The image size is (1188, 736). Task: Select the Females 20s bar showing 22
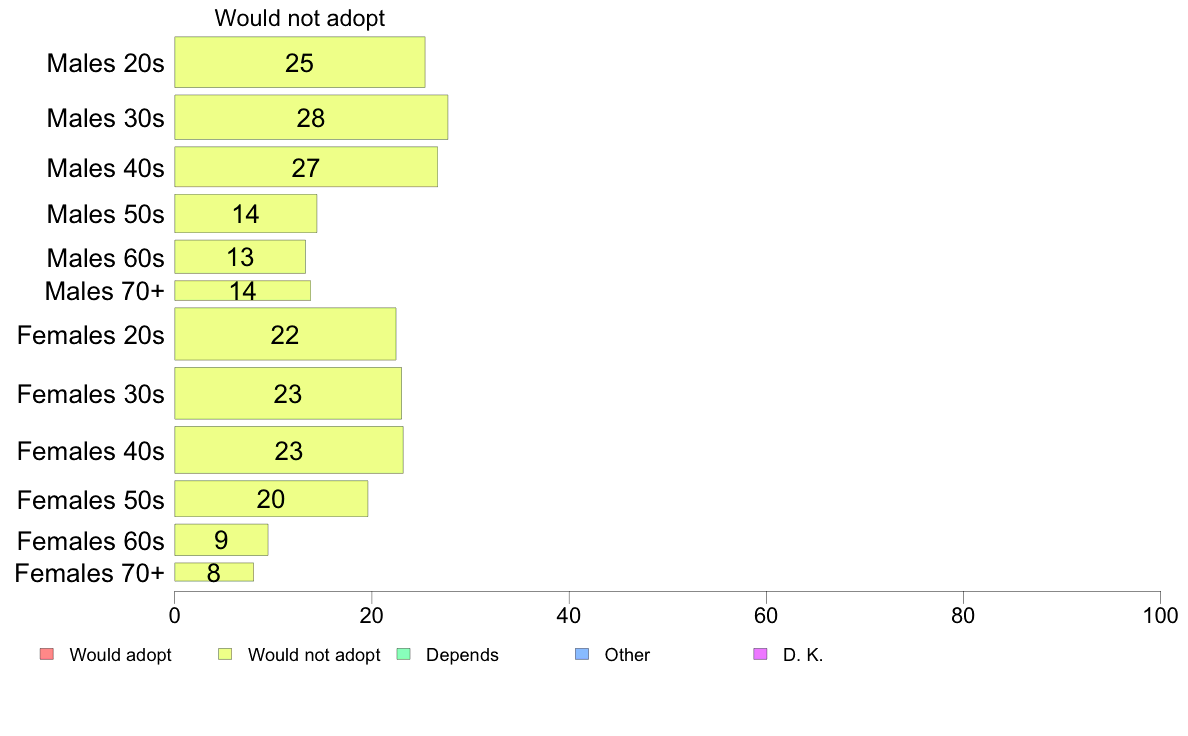pyautogui.click(x=286, y=334)
